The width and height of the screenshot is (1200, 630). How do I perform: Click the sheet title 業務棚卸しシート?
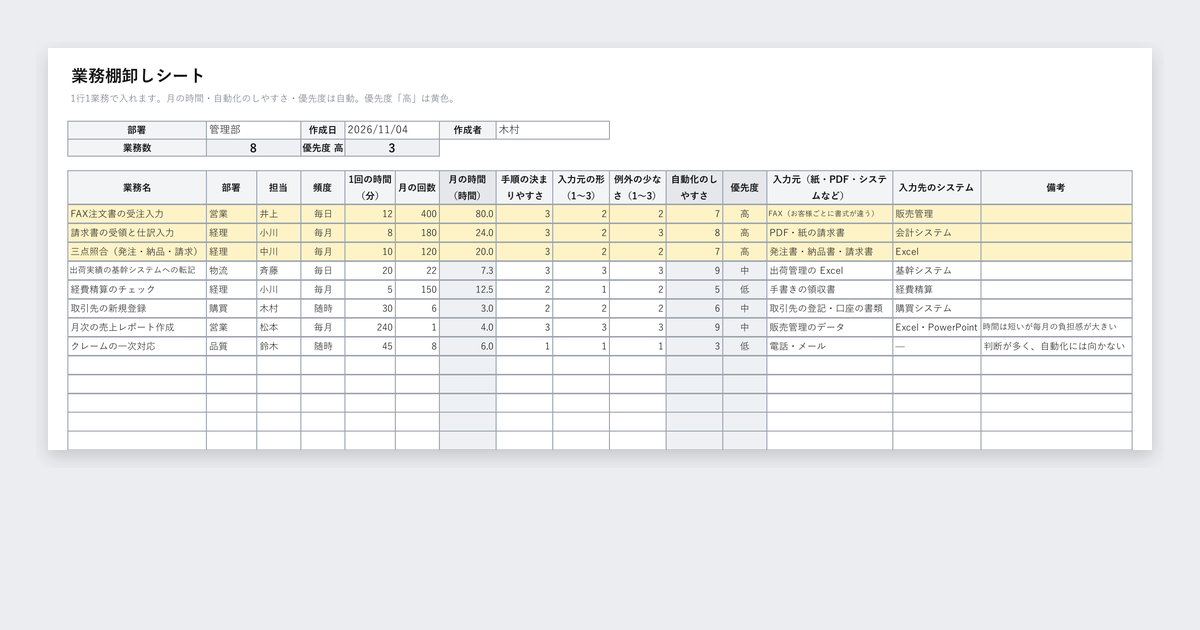tap(138, 76)
